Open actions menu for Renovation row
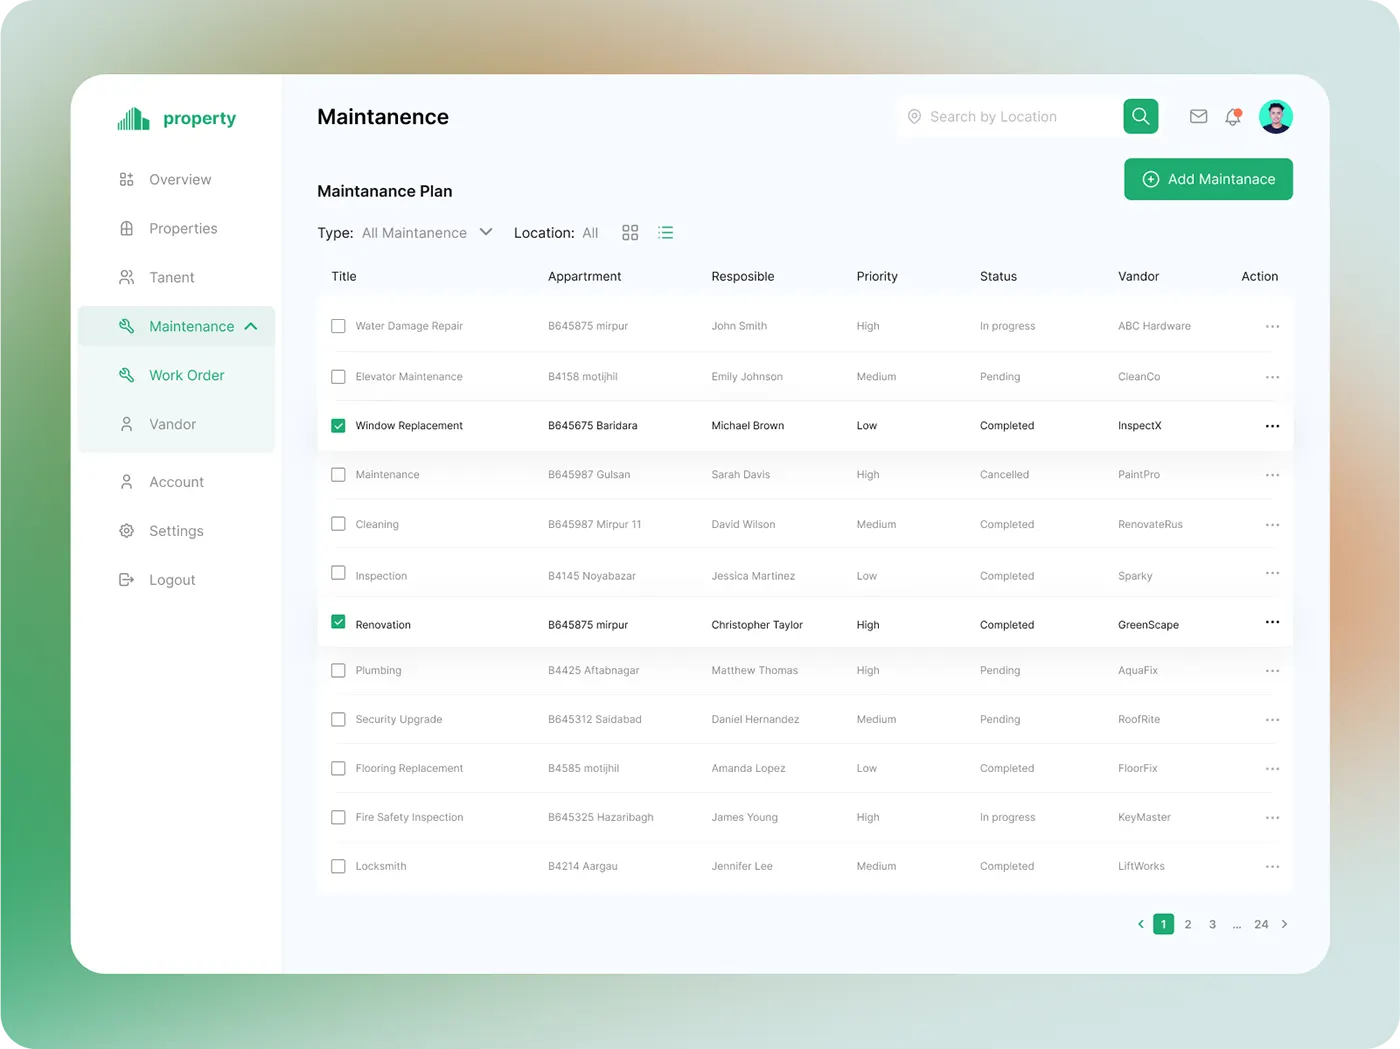1400x1049 pixels. [1272, 622]
